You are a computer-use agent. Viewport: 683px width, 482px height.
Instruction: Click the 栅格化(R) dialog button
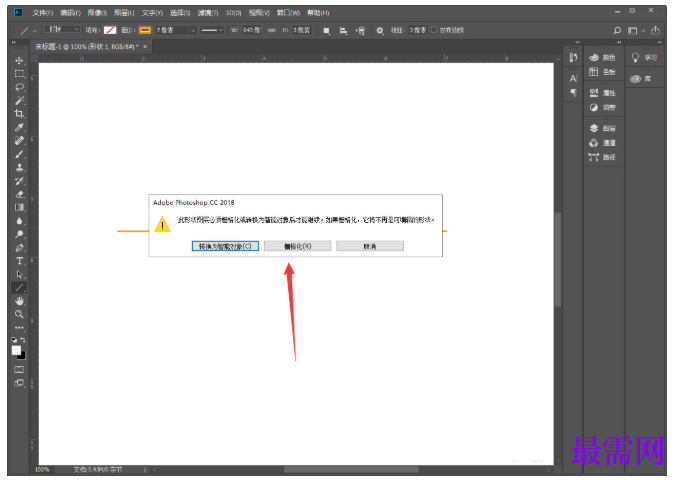[x=298, y=246]
